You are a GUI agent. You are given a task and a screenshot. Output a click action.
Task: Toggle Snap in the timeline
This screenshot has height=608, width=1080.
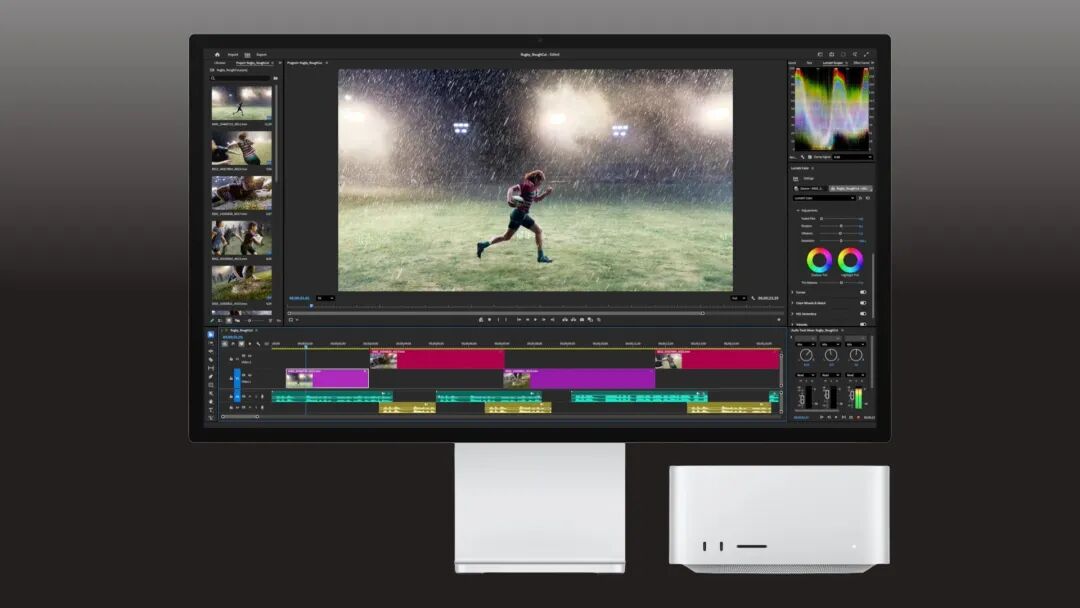click(233, 344)
